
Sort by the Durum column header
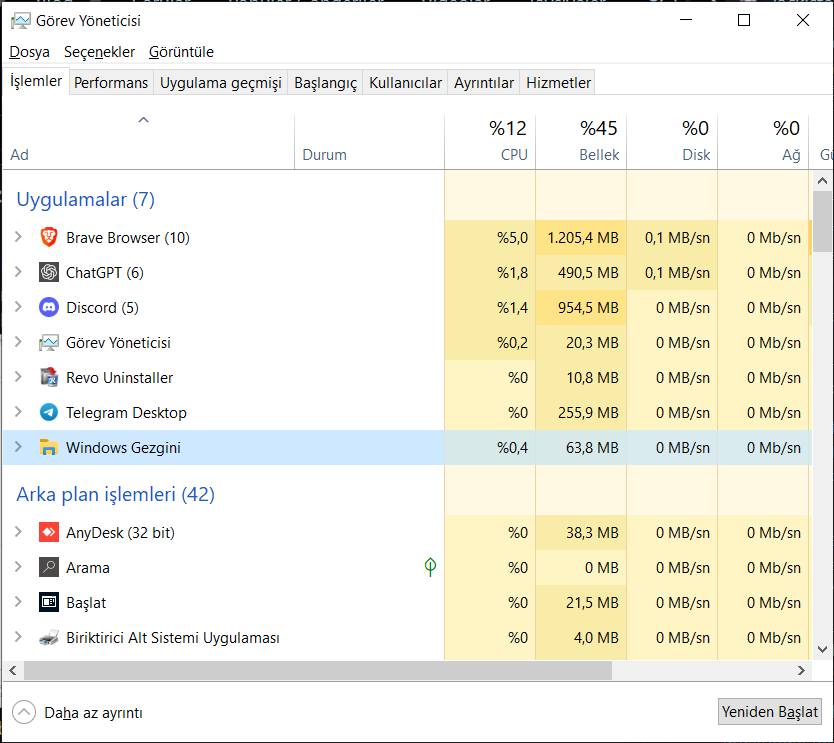coord(369,142)
